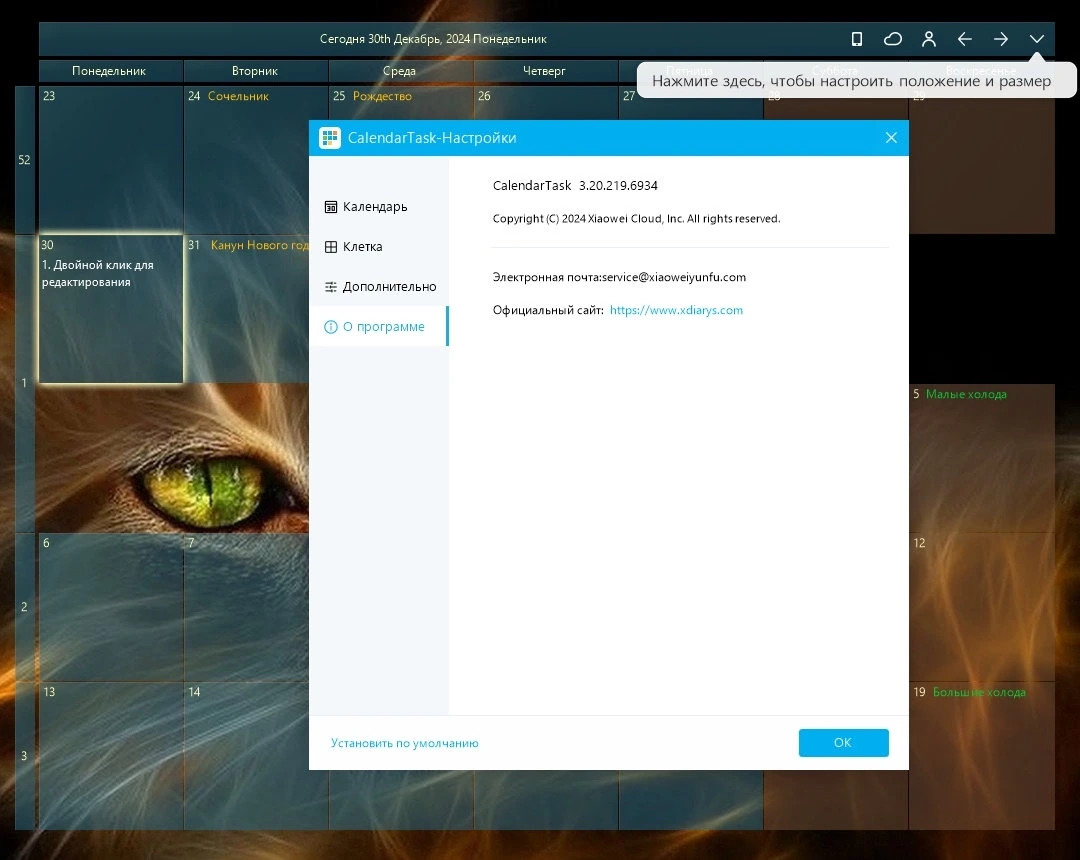
Task: Click the January 5 Малые холода cell
Action: (982, 458)
